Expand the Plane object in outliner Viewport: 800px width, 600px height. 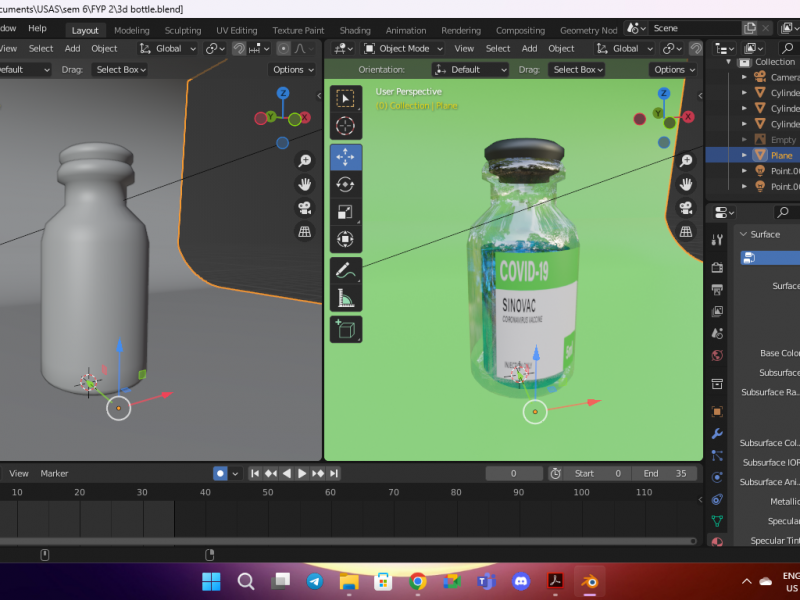pos(744,155)
